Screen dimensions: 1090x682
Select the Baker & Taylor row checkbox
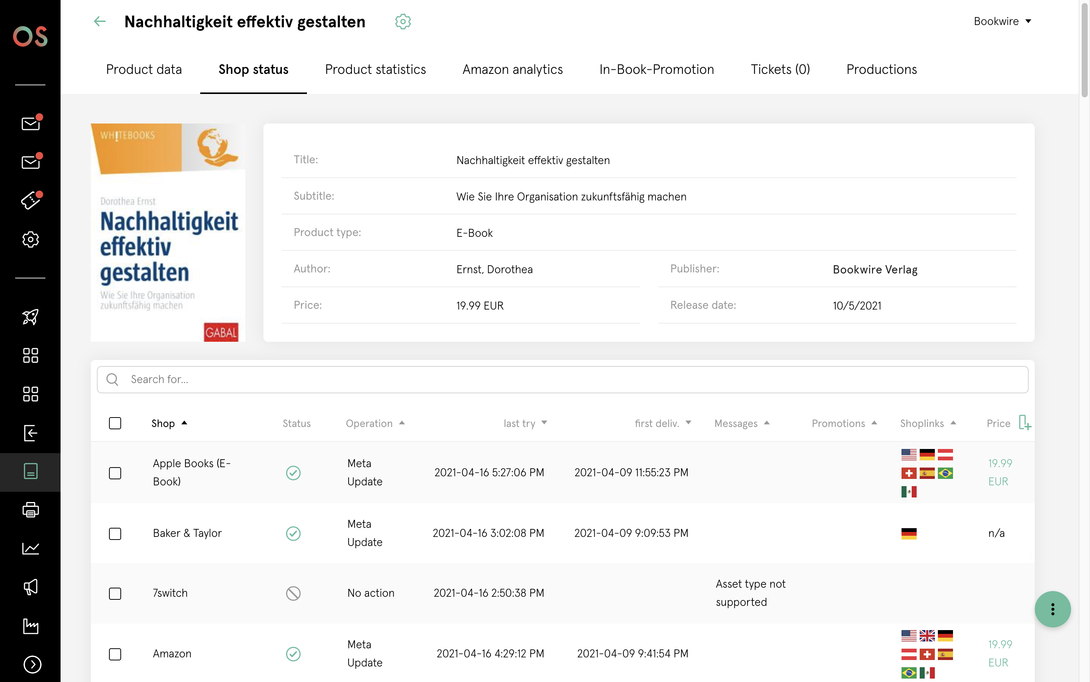[115, 534]
